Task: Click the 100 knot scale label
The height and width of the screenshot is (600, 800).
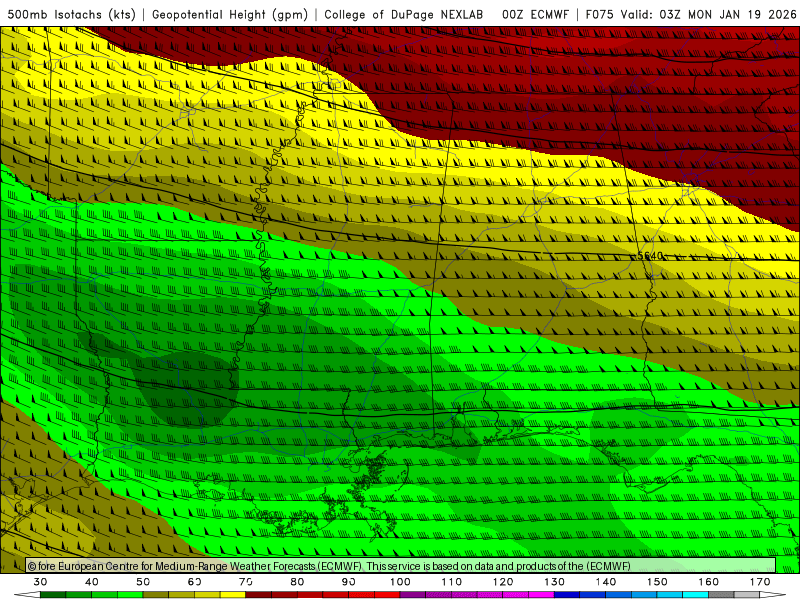Action: (x=401, y=582)
